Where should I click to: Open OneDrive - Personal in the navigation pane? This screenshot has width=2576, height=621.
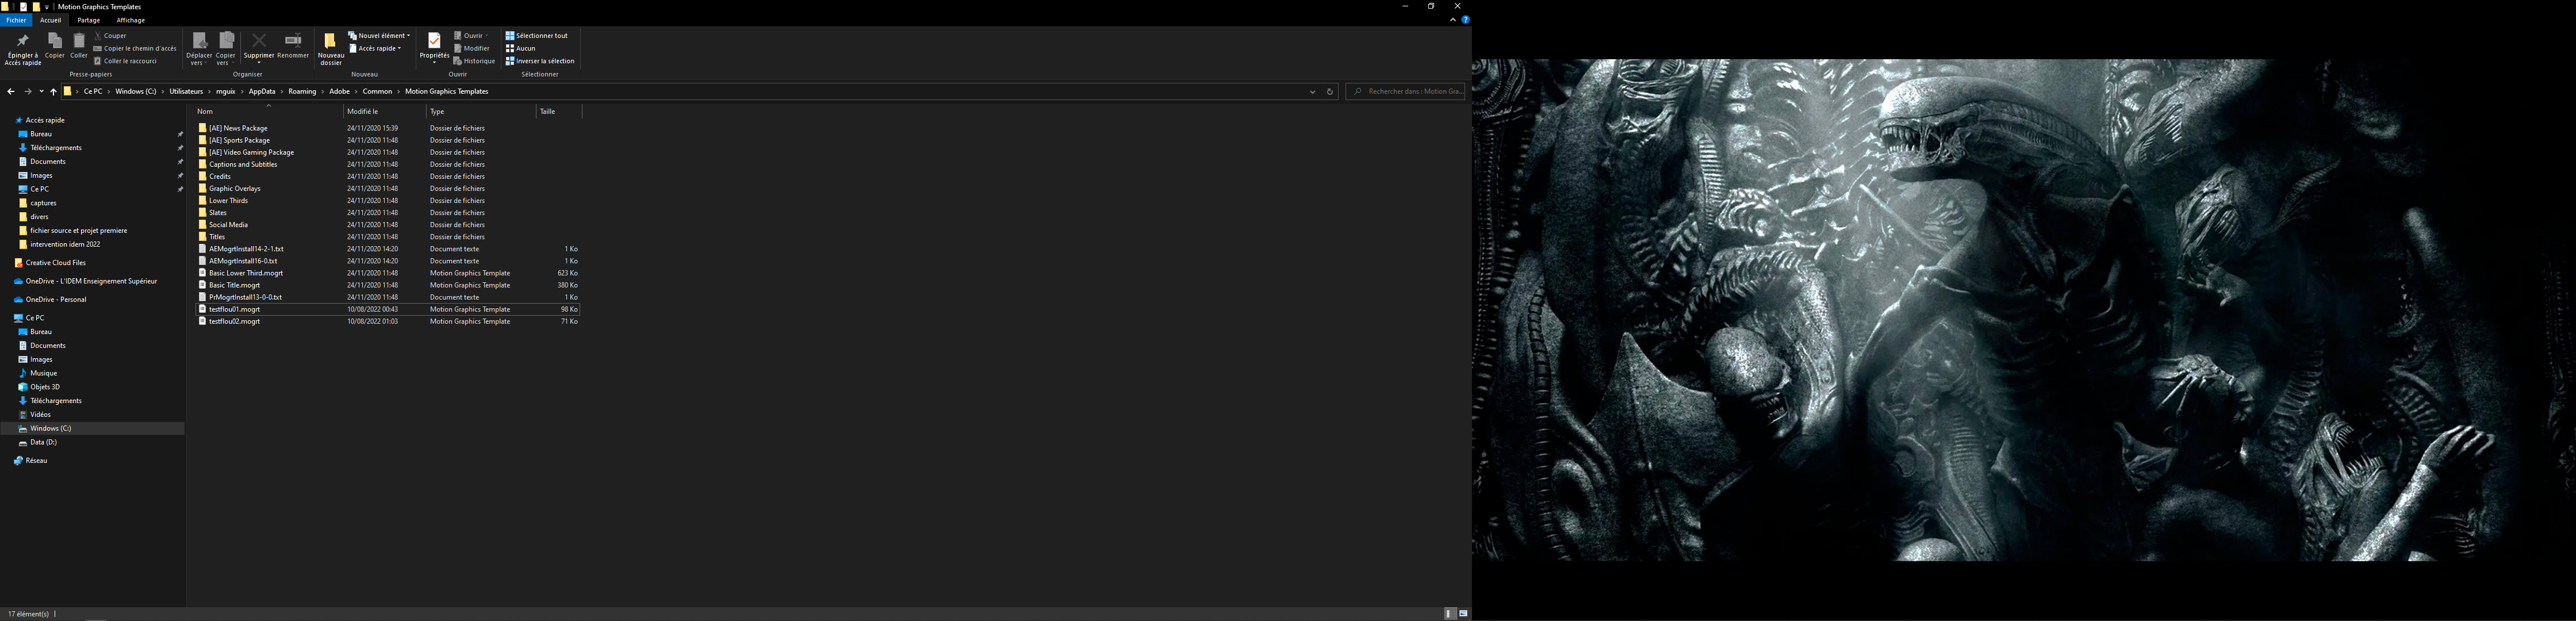pyautogui.click(x=55, y=299)
